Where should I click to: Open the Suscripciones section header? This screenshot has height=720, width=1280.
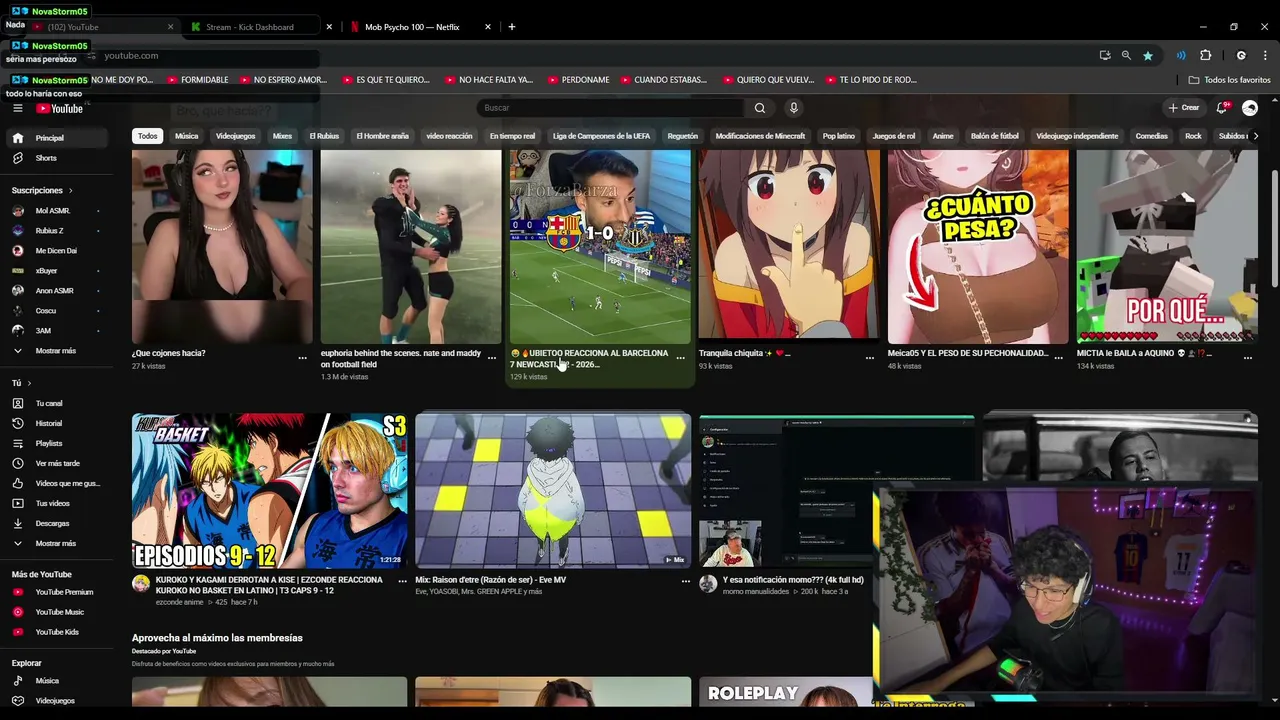42,190
